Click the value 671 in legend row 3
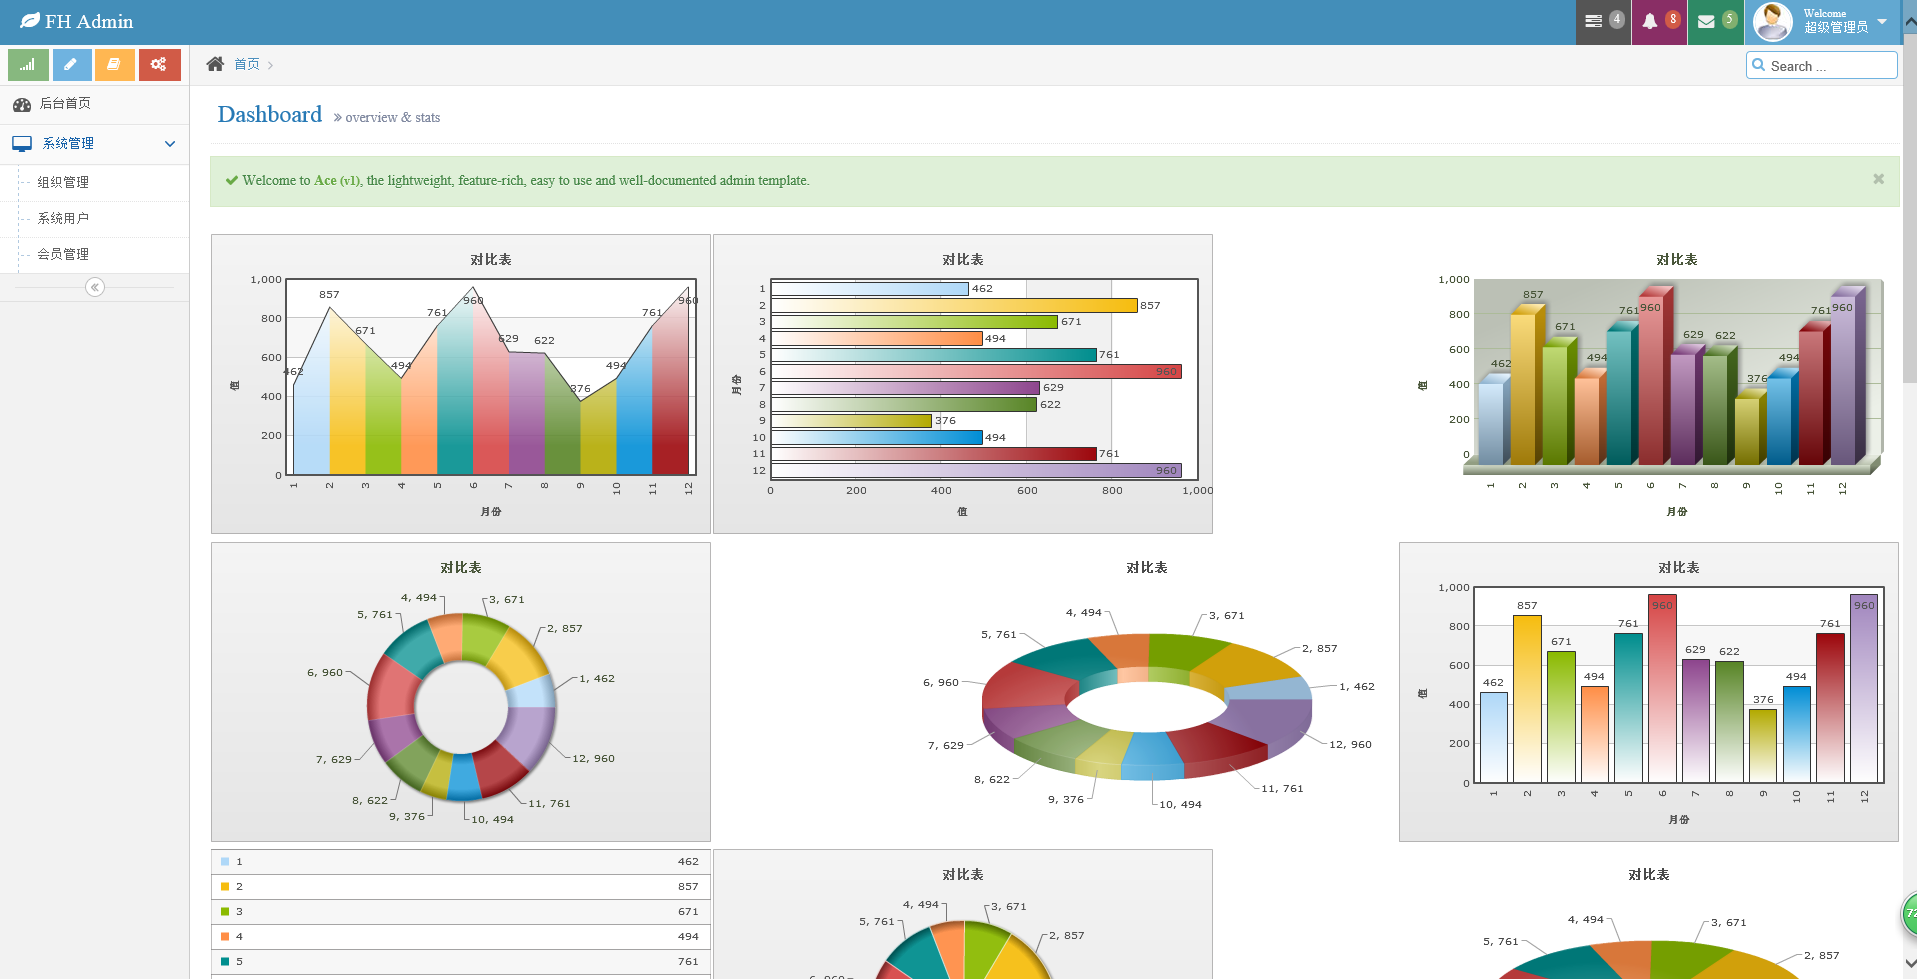This screenshot has width=1917, height=979. 688,911
